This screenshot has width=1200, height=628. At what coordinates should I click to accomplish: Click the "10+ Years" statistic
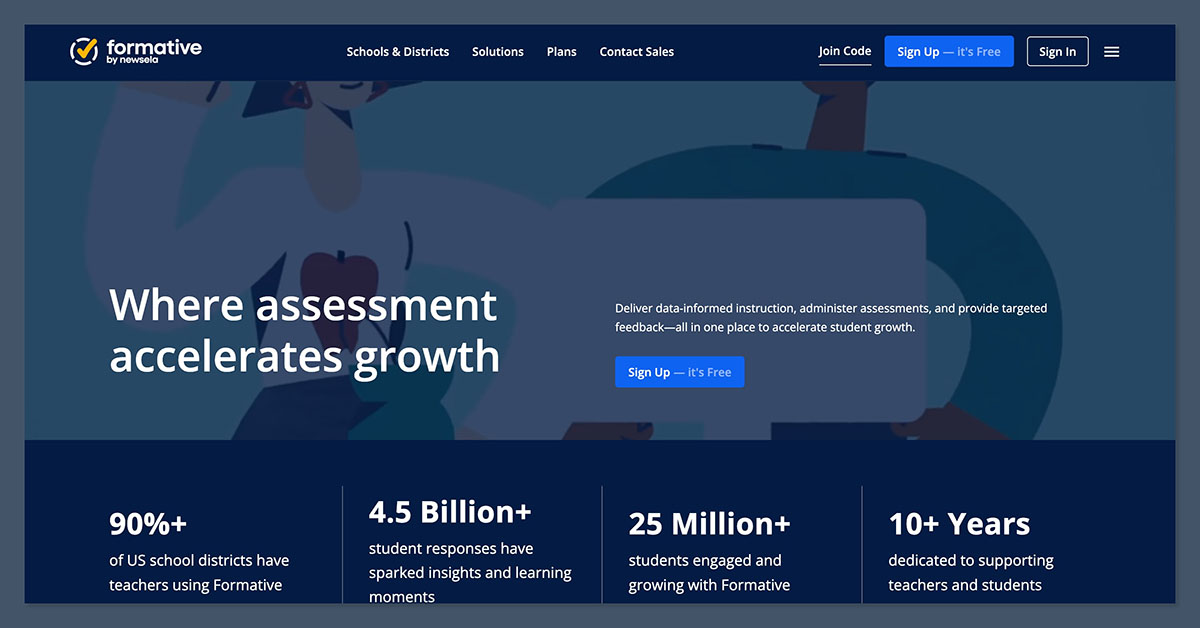pyautogui.click(x=959, y=524)
